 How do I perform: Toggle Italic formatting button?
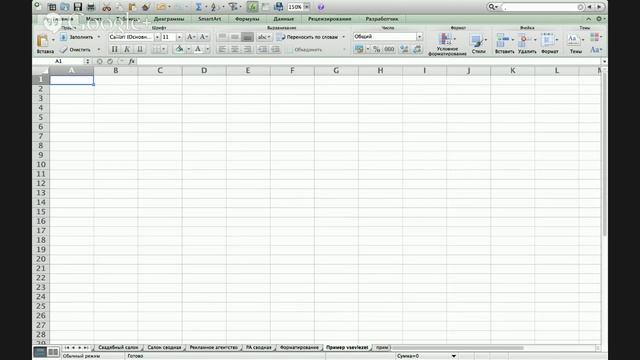(127, 49)
